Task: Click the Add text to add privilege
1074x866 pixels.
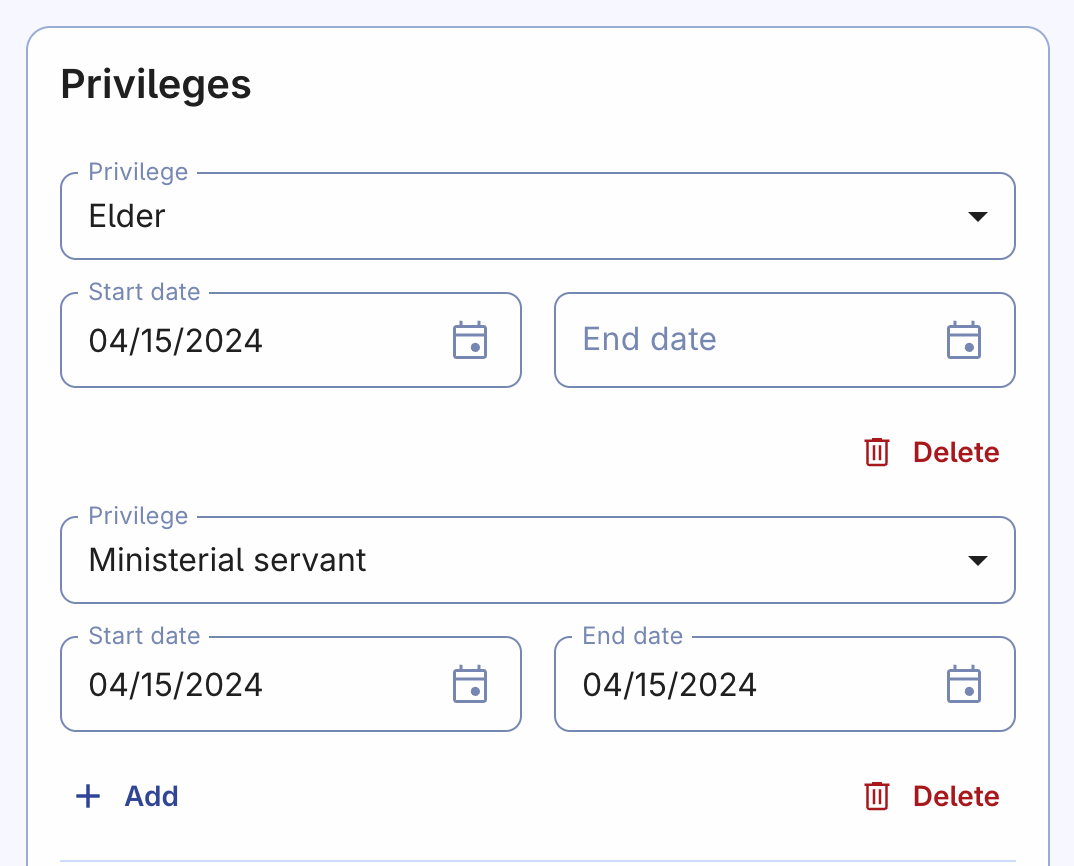Action: pos(151,796)
